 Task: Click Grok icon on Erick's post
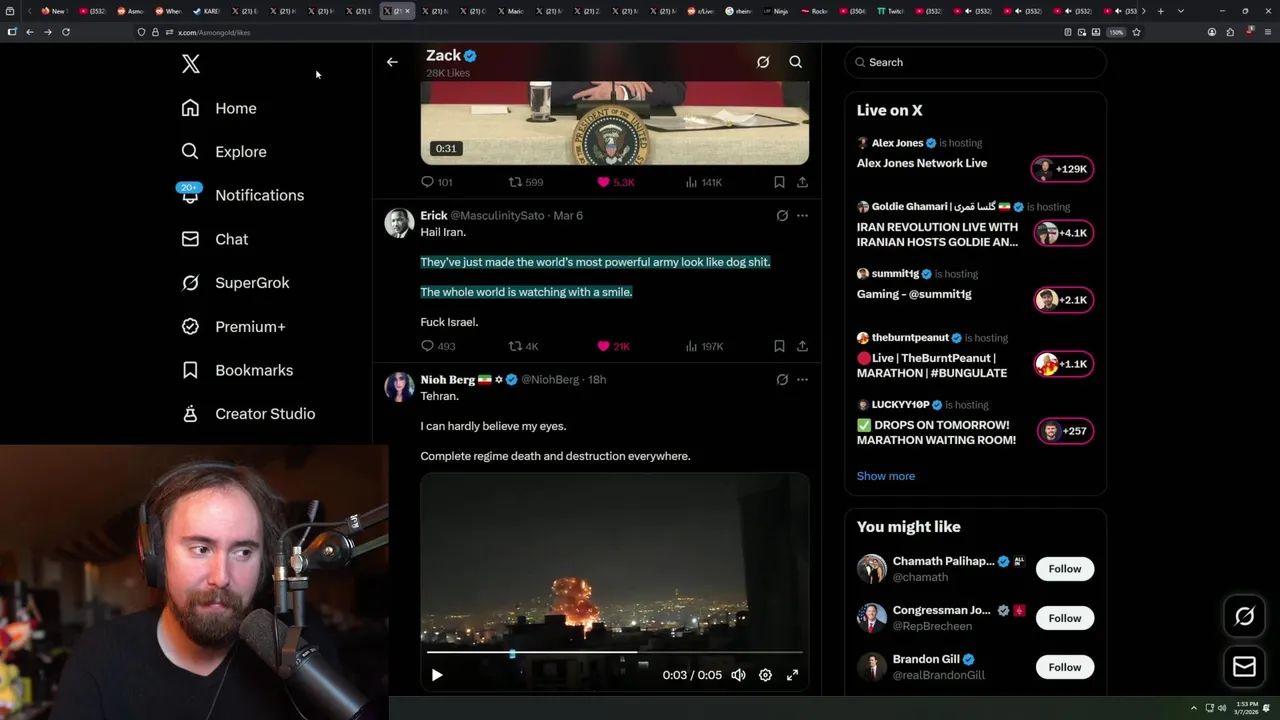[x=782, y=215]
